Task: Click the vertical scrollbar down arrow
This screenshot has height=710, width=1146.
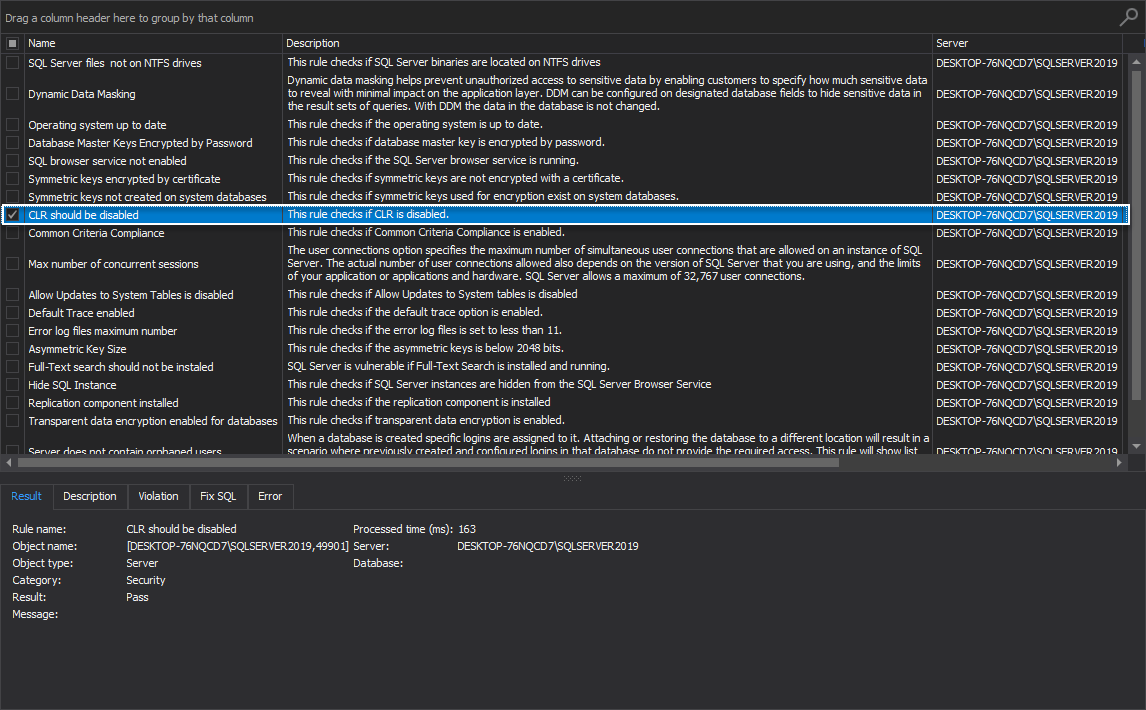Action: pos(1136,446)
